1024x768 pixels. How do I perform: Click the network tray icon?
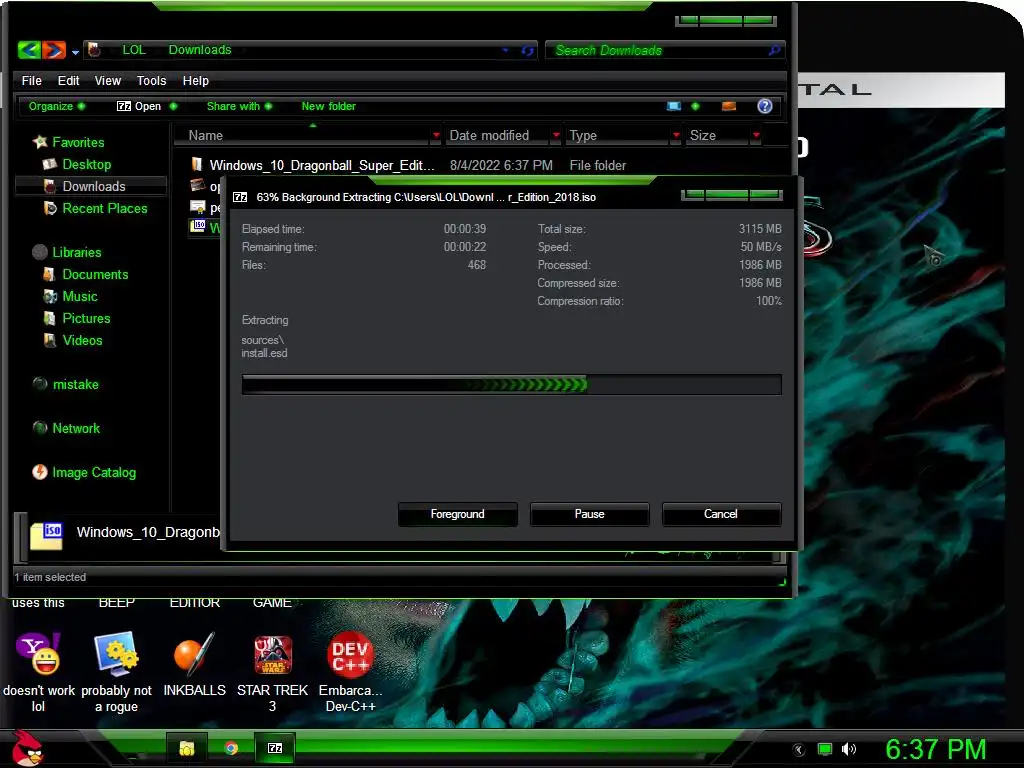(825, 750)
